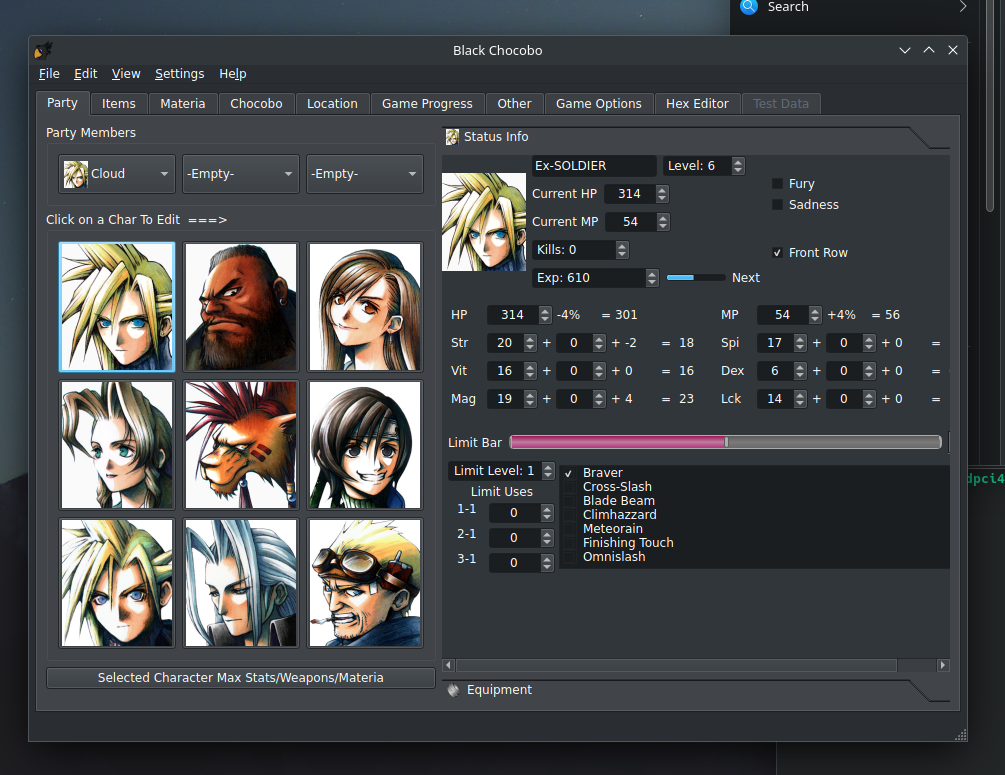Select Sephiroth's portrait in character grid

pos(241,583)
